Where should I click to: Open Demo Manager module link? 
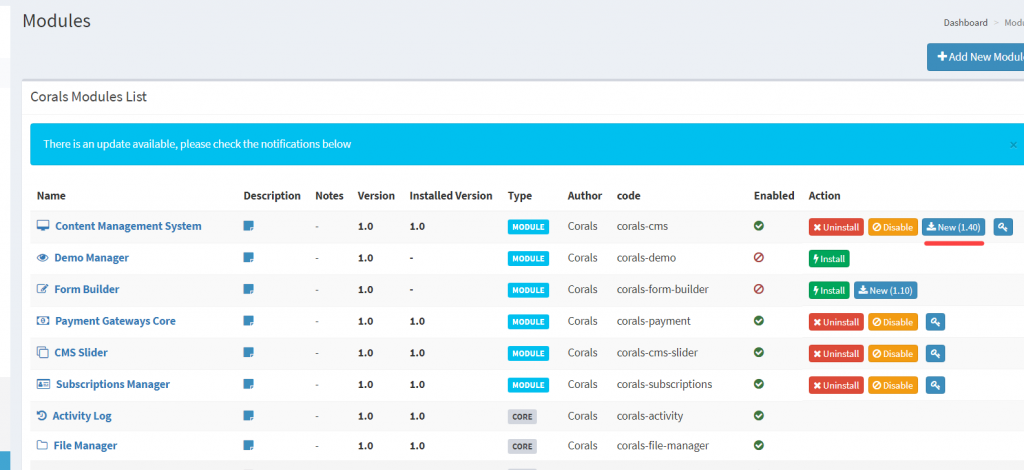tap(91, 258)
